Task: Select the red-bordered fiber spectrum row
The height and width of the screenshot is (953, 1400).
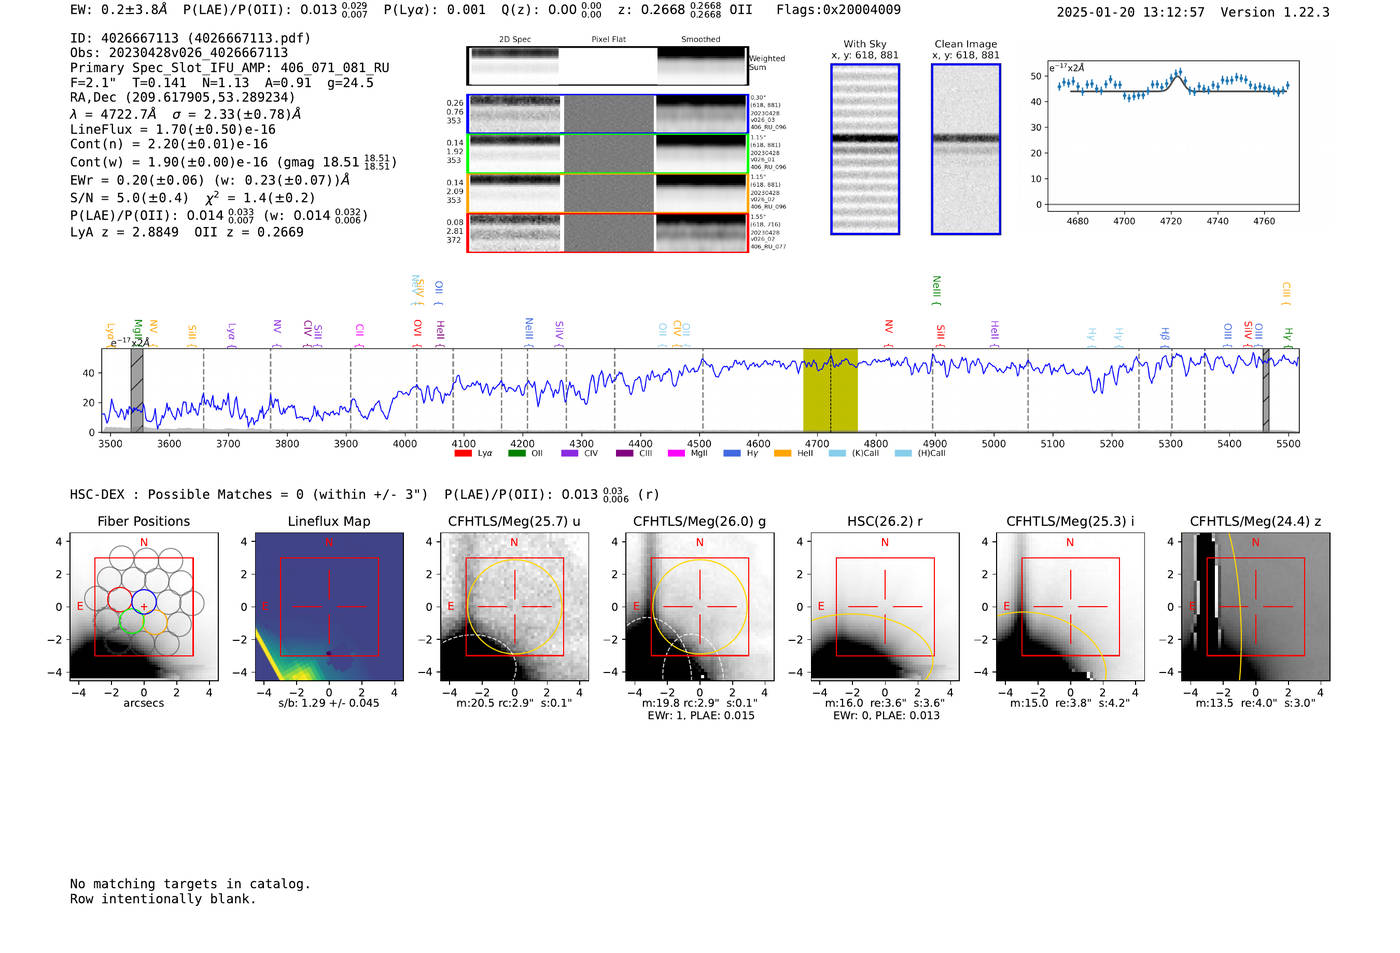Action: pos(607,232)
